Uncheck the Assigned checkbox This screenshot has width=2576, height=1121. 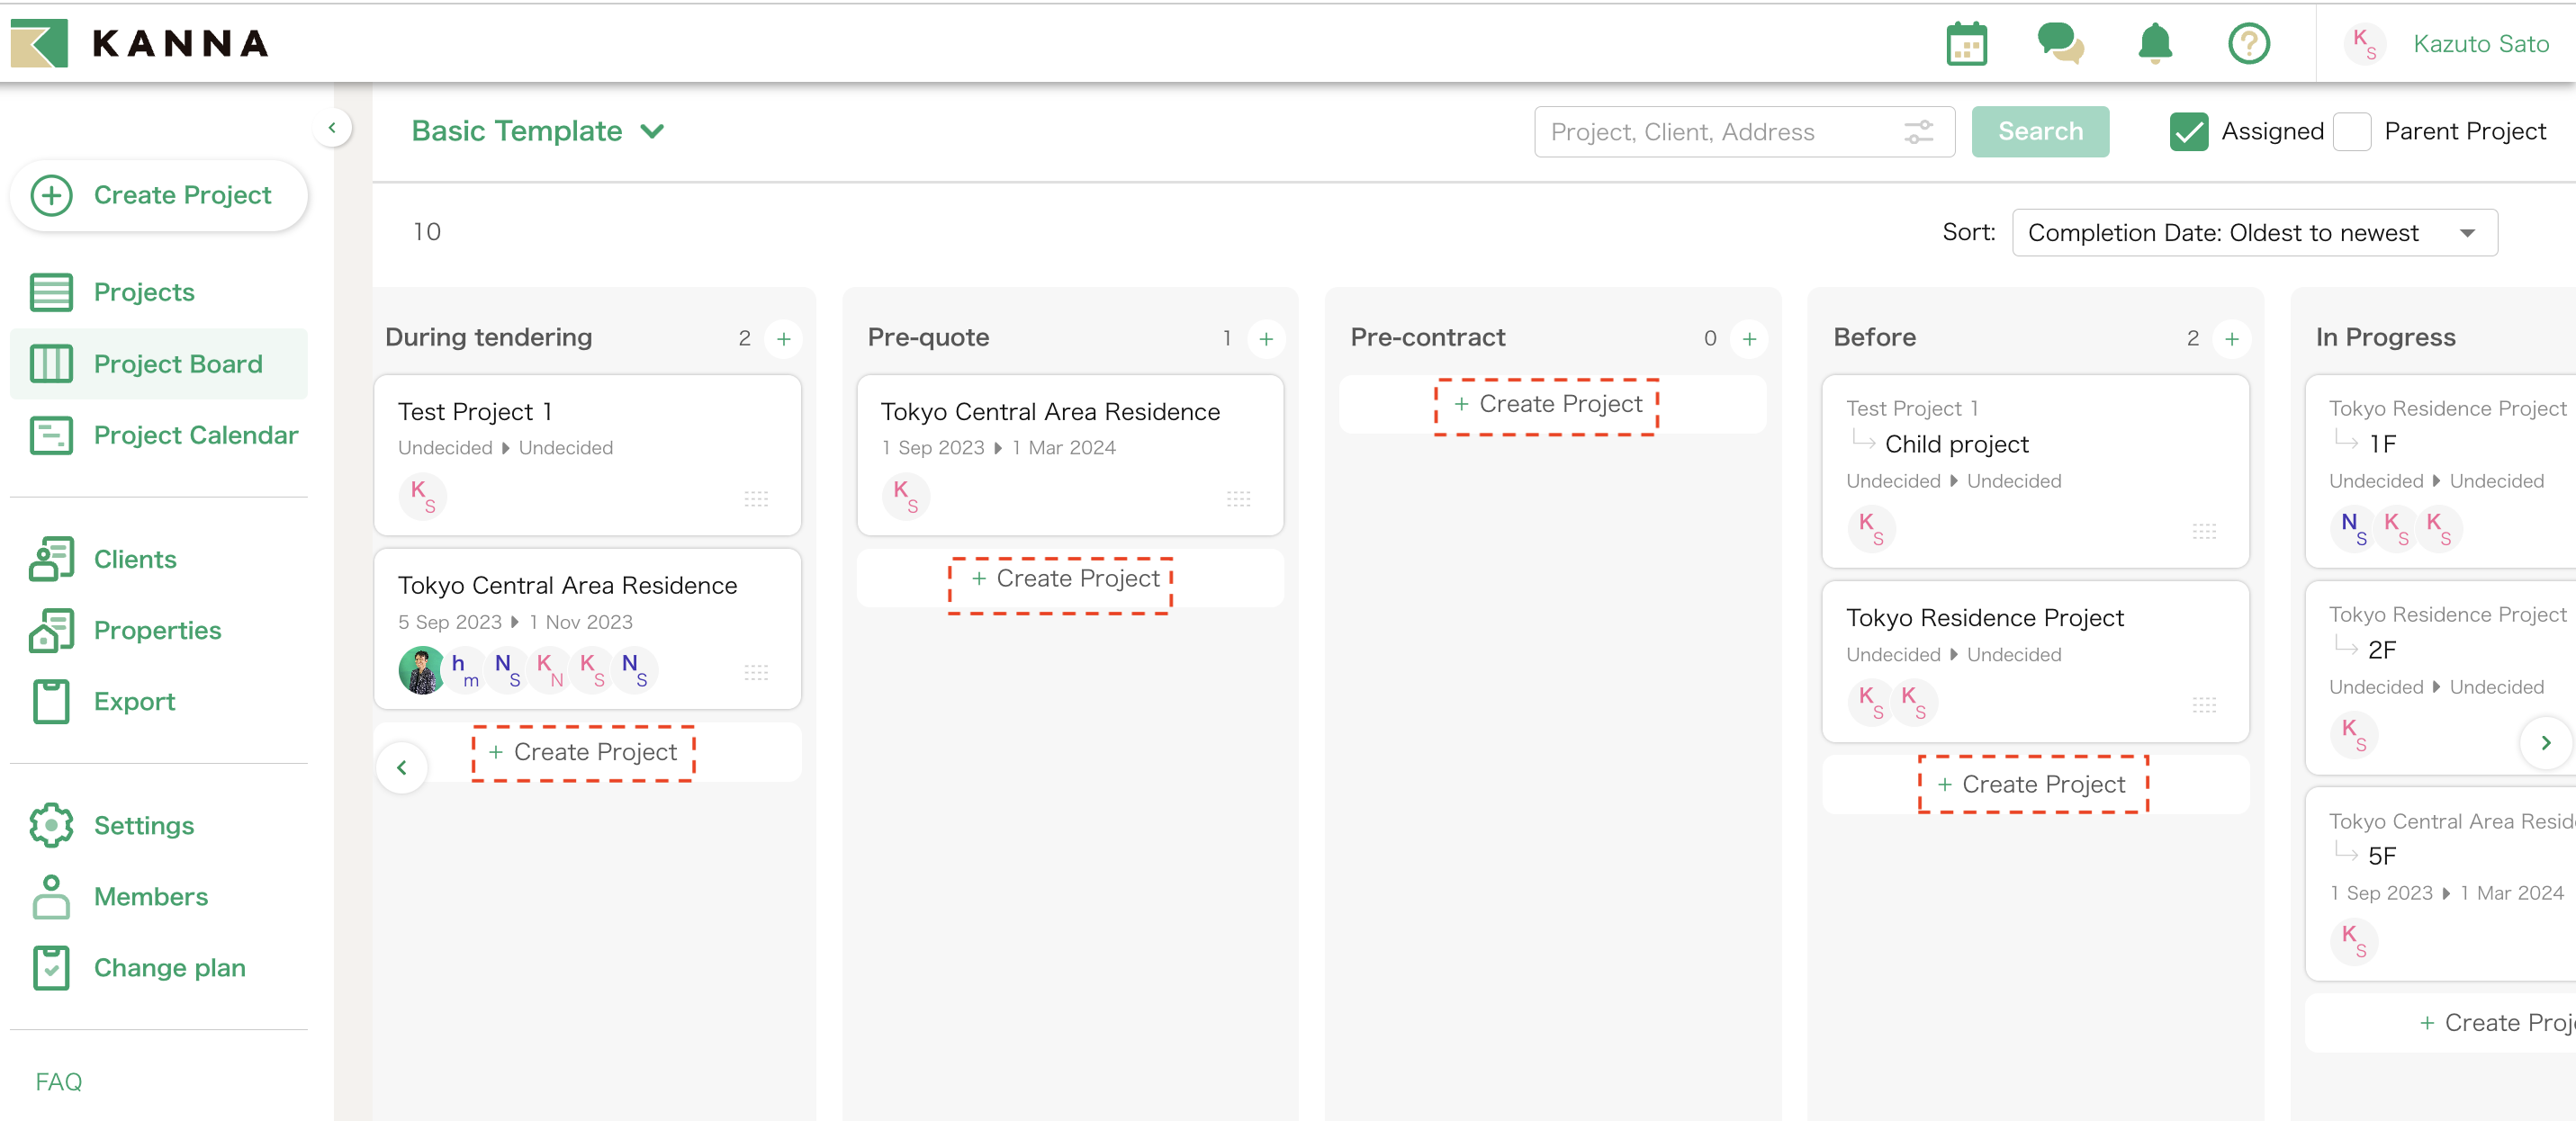click(2188, 132)
